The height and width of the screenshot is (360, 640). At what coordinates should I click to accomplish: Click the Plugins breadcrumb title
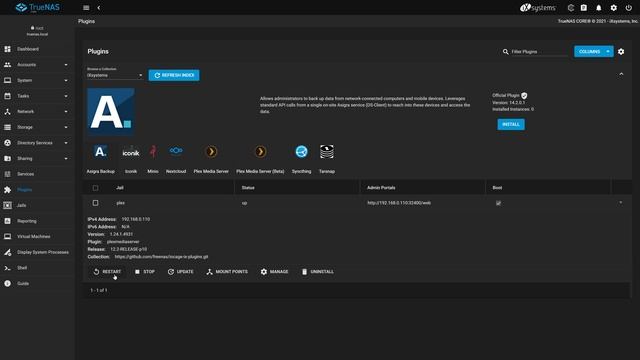coord(87,21)
